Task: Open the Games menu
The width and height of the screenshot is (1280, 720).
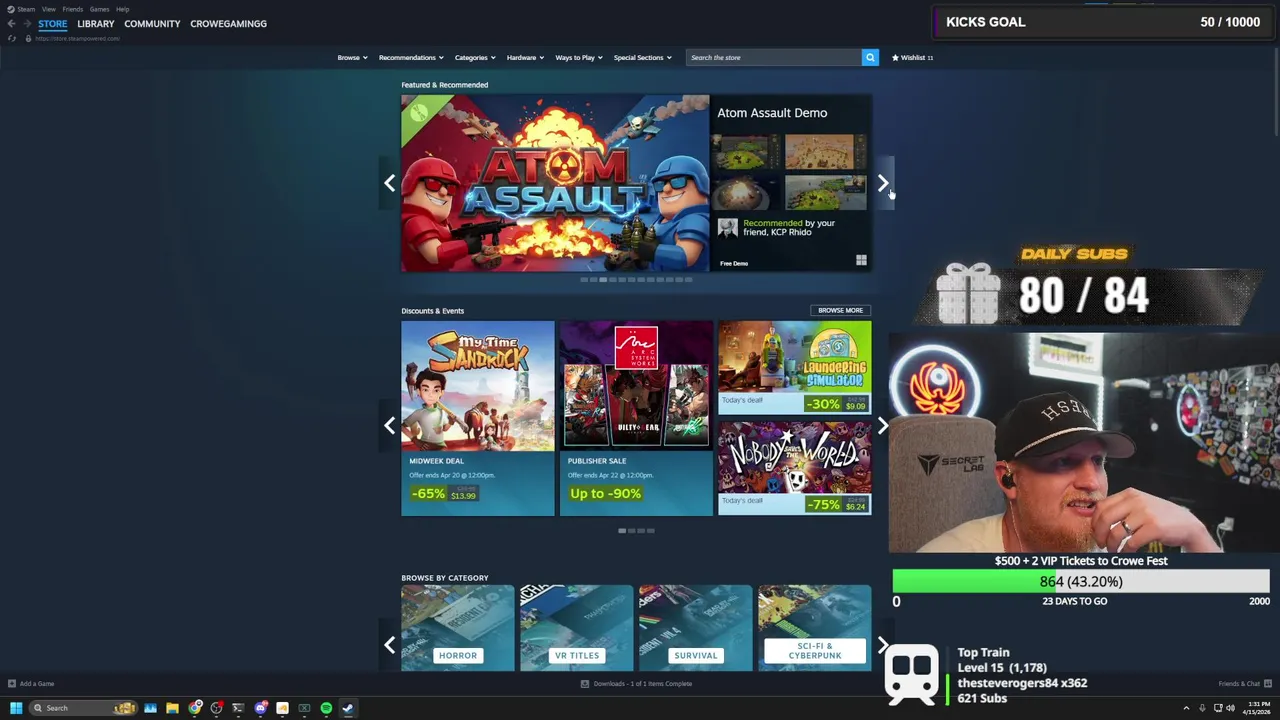Action: (99, 9)
